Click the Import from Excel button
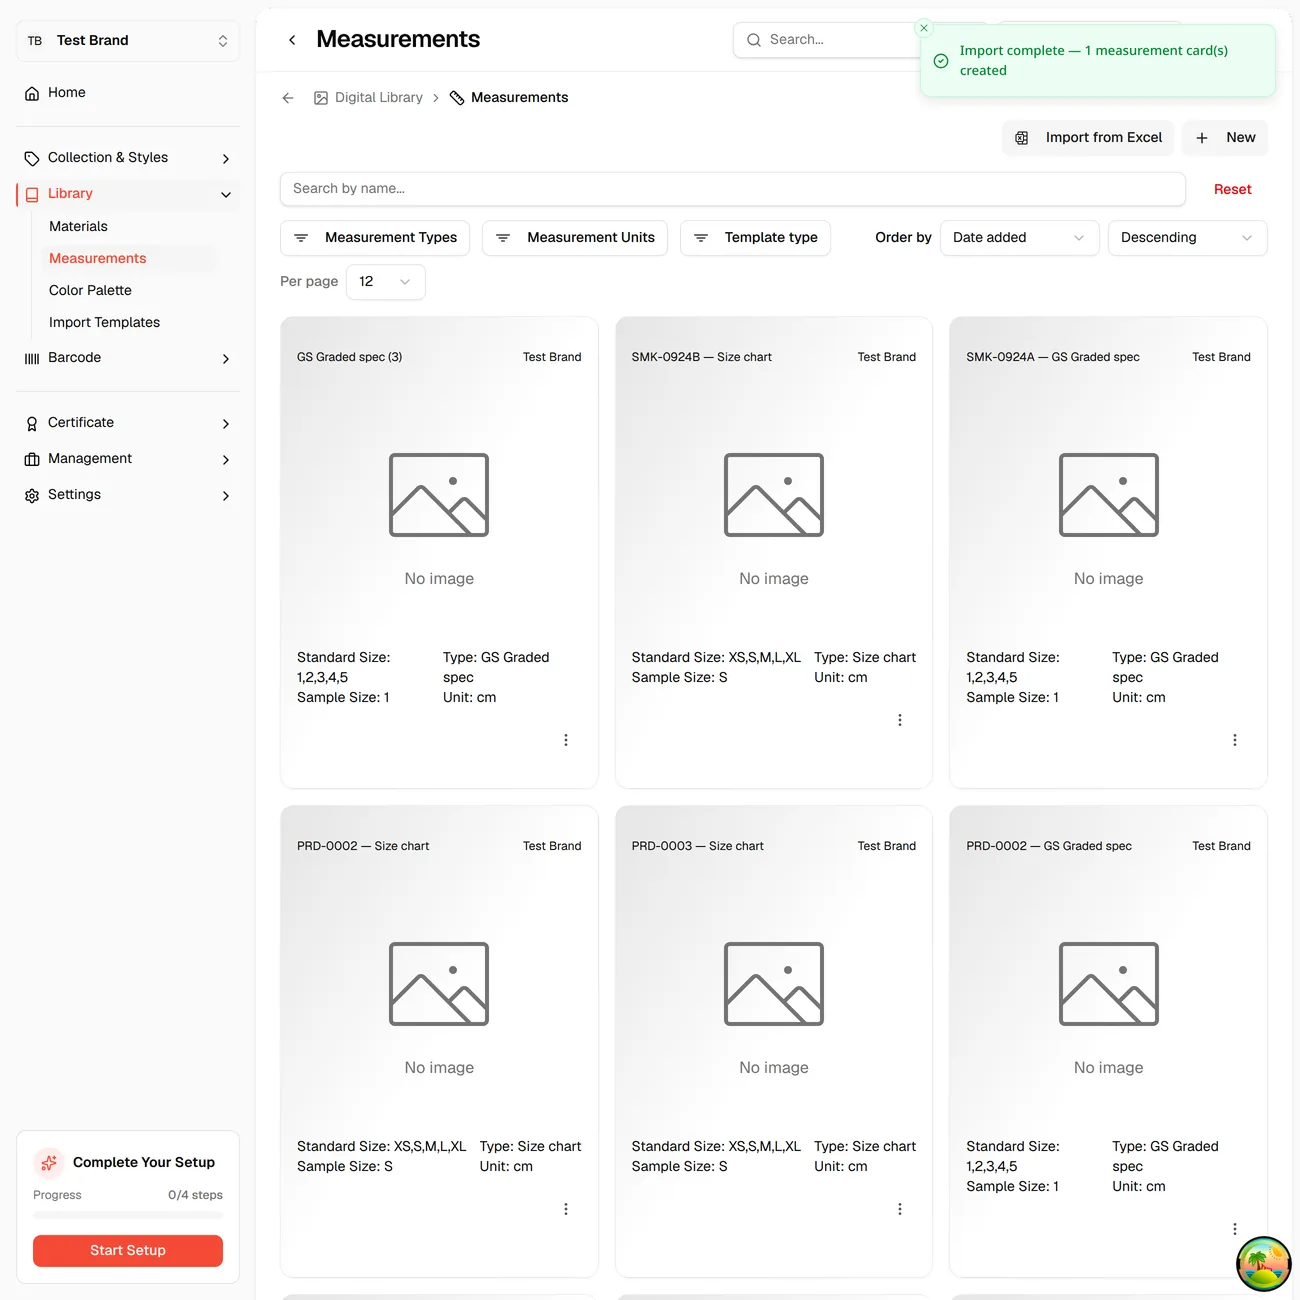1300x1300 pixels. pos(1088,138)
